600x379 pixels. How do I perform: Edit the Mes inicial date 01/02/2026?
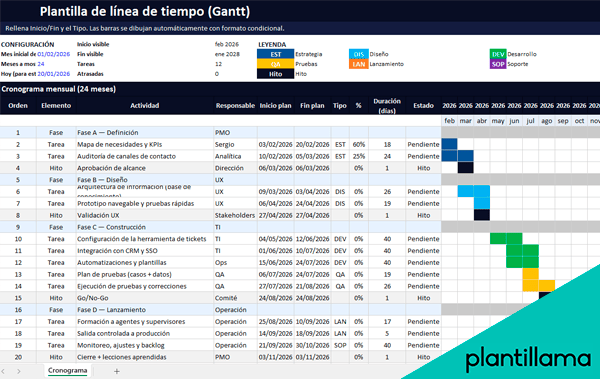pos(54,54)
